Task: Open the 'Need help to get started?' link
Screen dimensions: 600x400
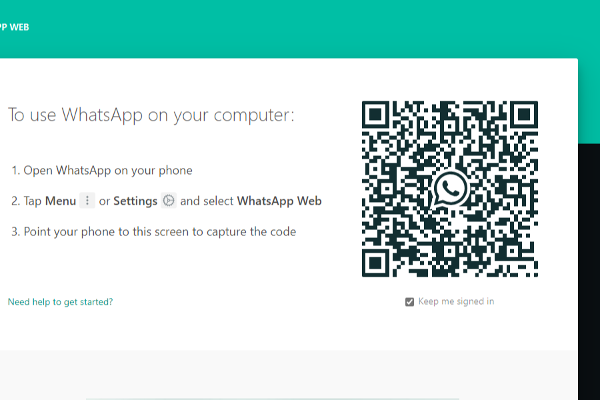Action: tap(60, 301)
